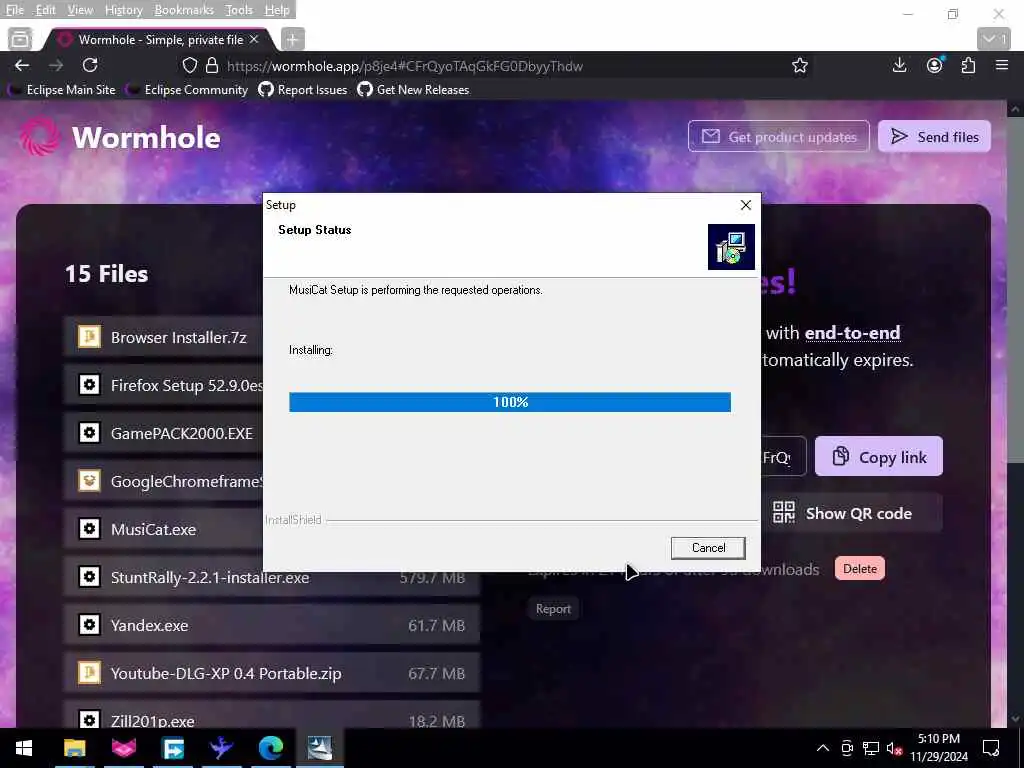Delete the shared files

click(859, 569)
